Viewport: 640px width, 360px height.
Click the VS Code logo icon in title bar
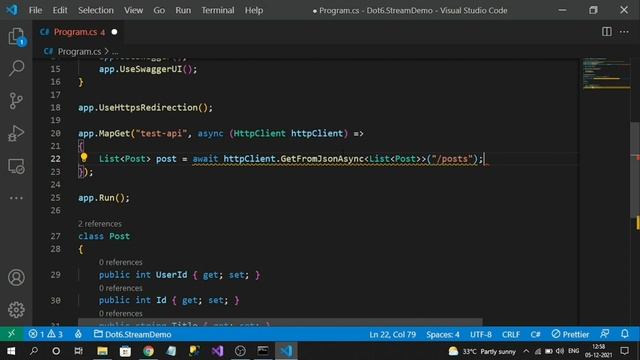[x=12, y=10]
